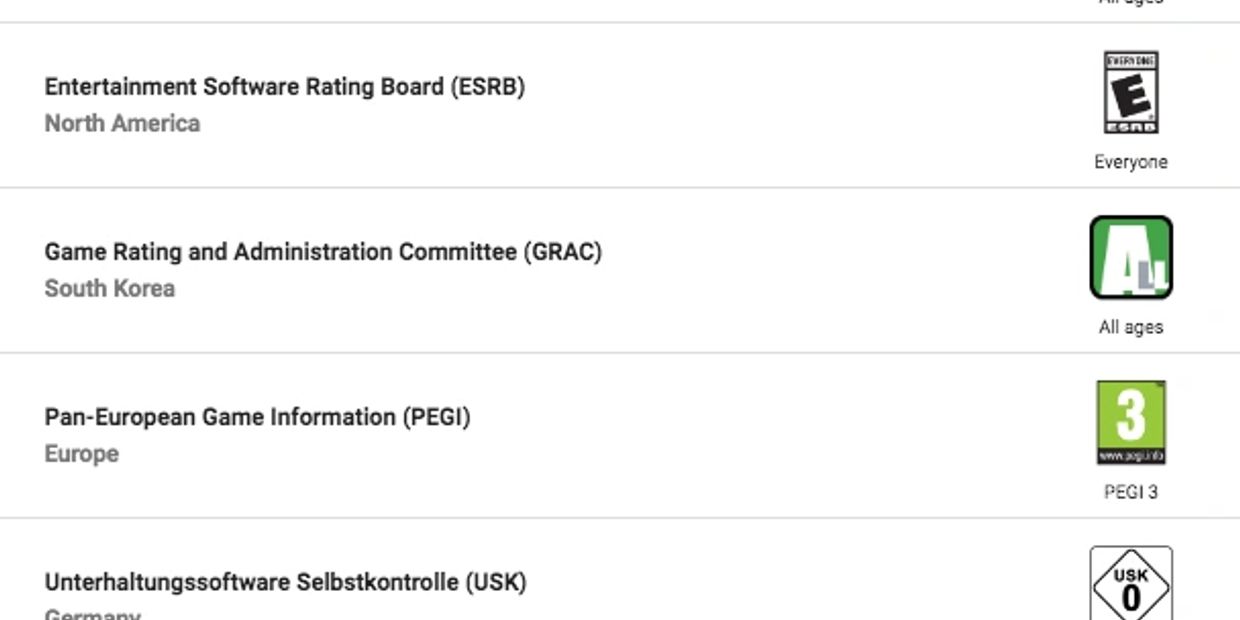Click the divider line above the ESRB row
Screen dimensions: 1240x620
click(620, 22)
